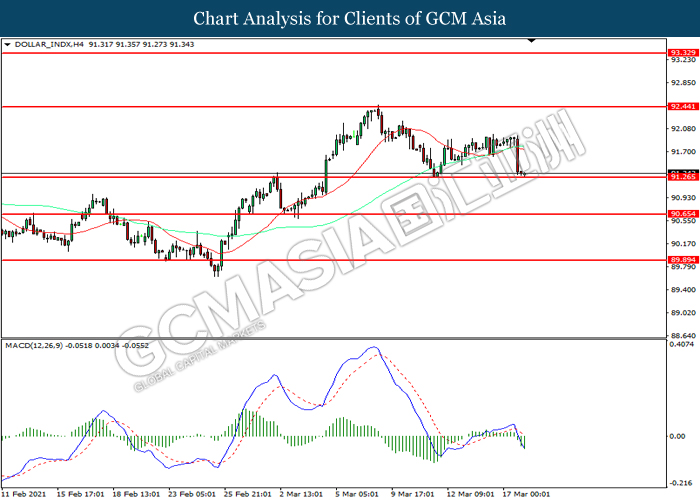The height and width of the screenshot is (500, 700).
Task: Click the 92.850 price scale value
Action: click(x=683, y=83)
